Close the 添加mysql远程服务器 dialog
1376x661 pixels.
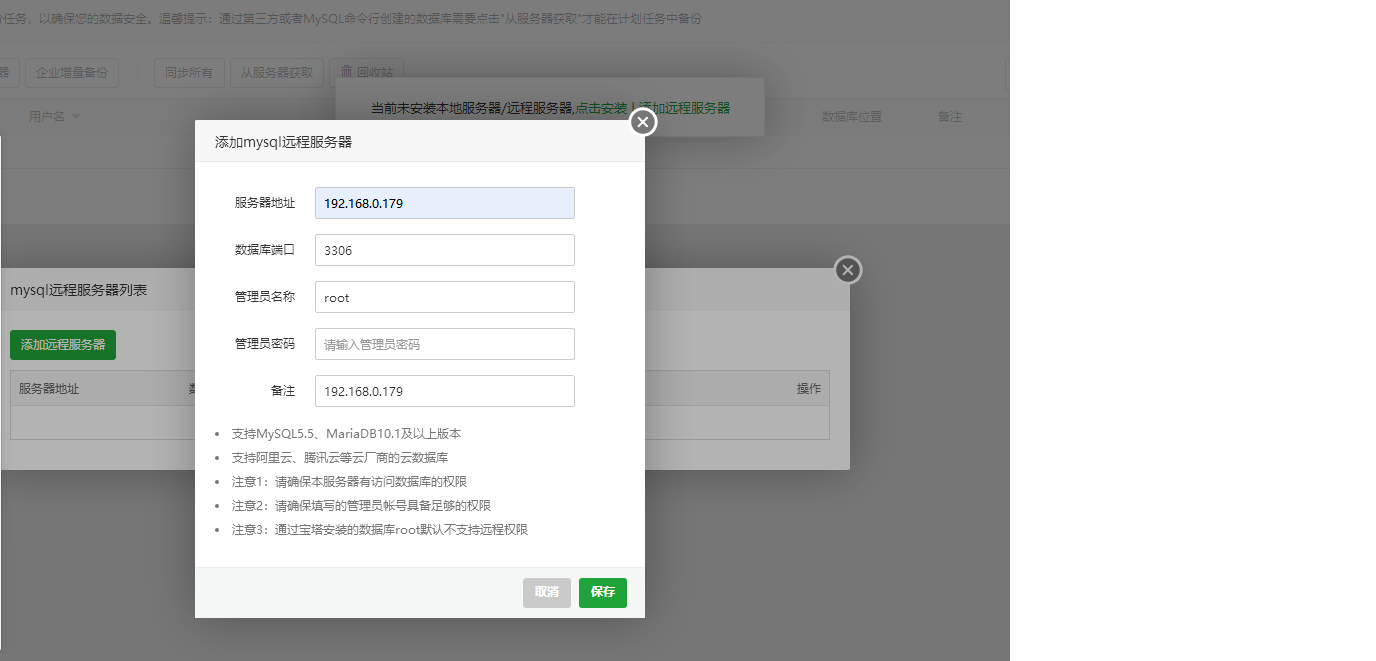click(643, 122)
